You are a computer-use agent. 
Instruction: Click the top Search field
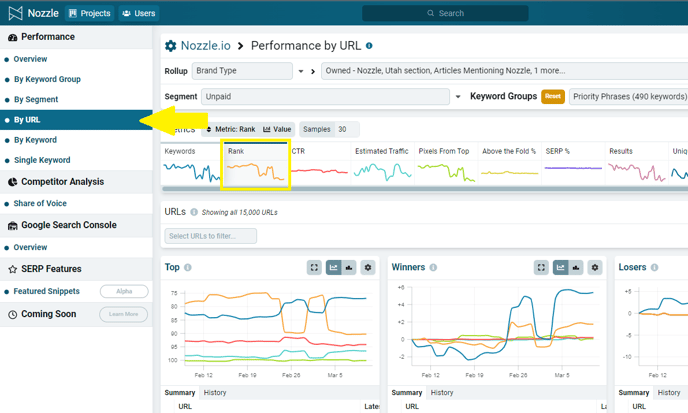(445, 13)
